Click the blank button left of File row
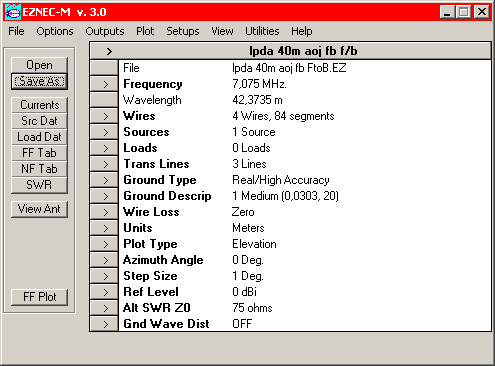This screenshot has height=366, width=495. coord(104,68)
